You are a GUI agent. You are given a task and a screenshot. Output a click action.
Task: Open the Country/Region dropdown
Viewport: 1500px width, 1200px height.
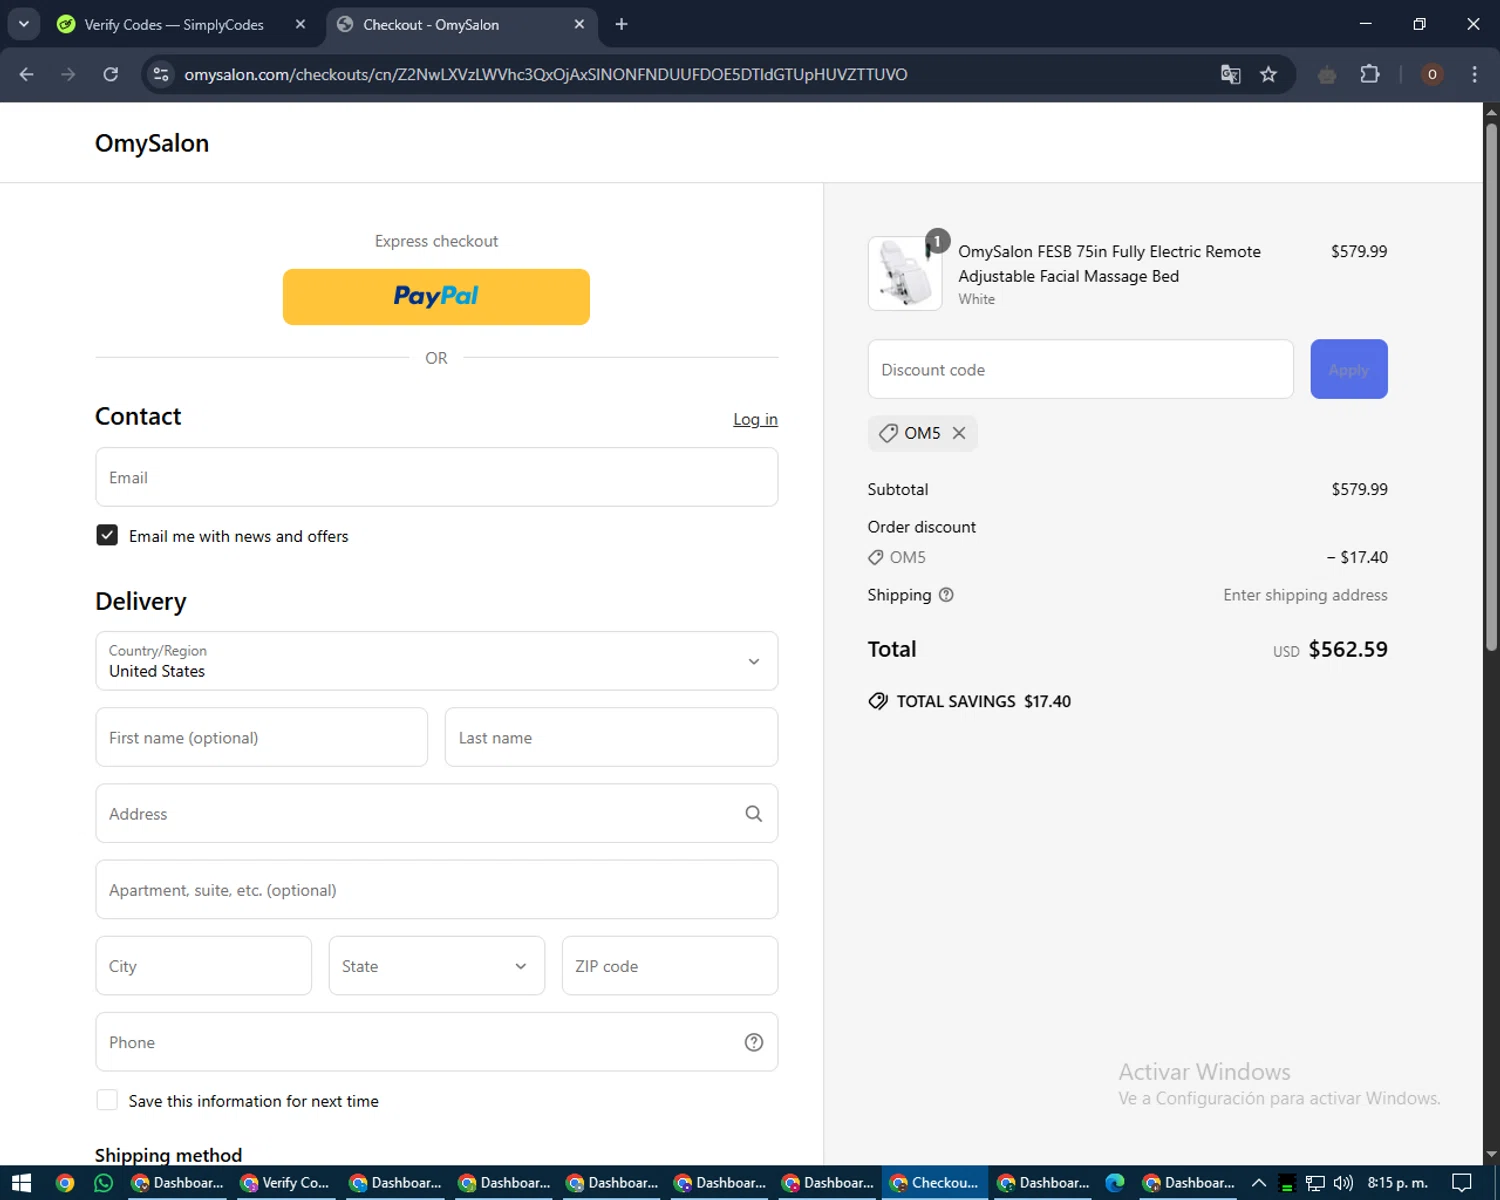[x=437, y=661]
